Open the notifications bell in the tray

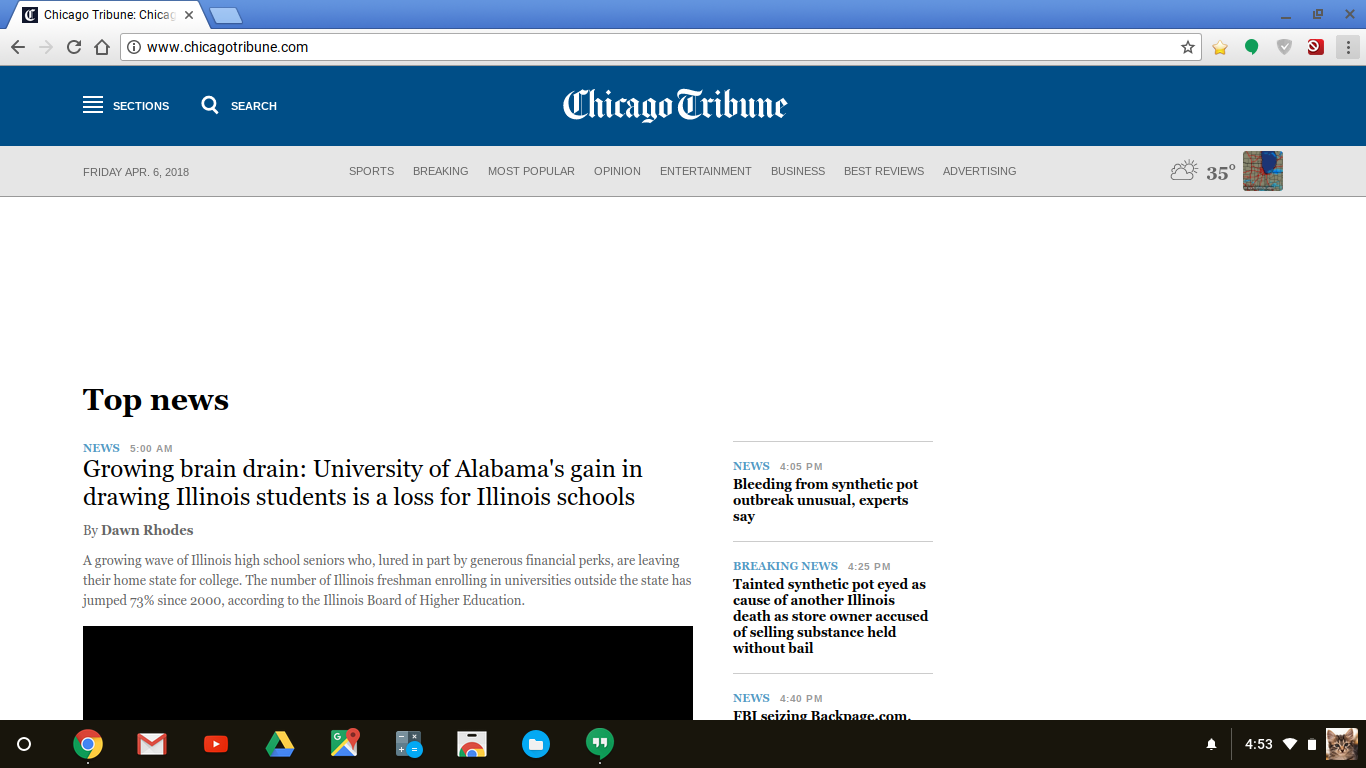click(1212, 744)
